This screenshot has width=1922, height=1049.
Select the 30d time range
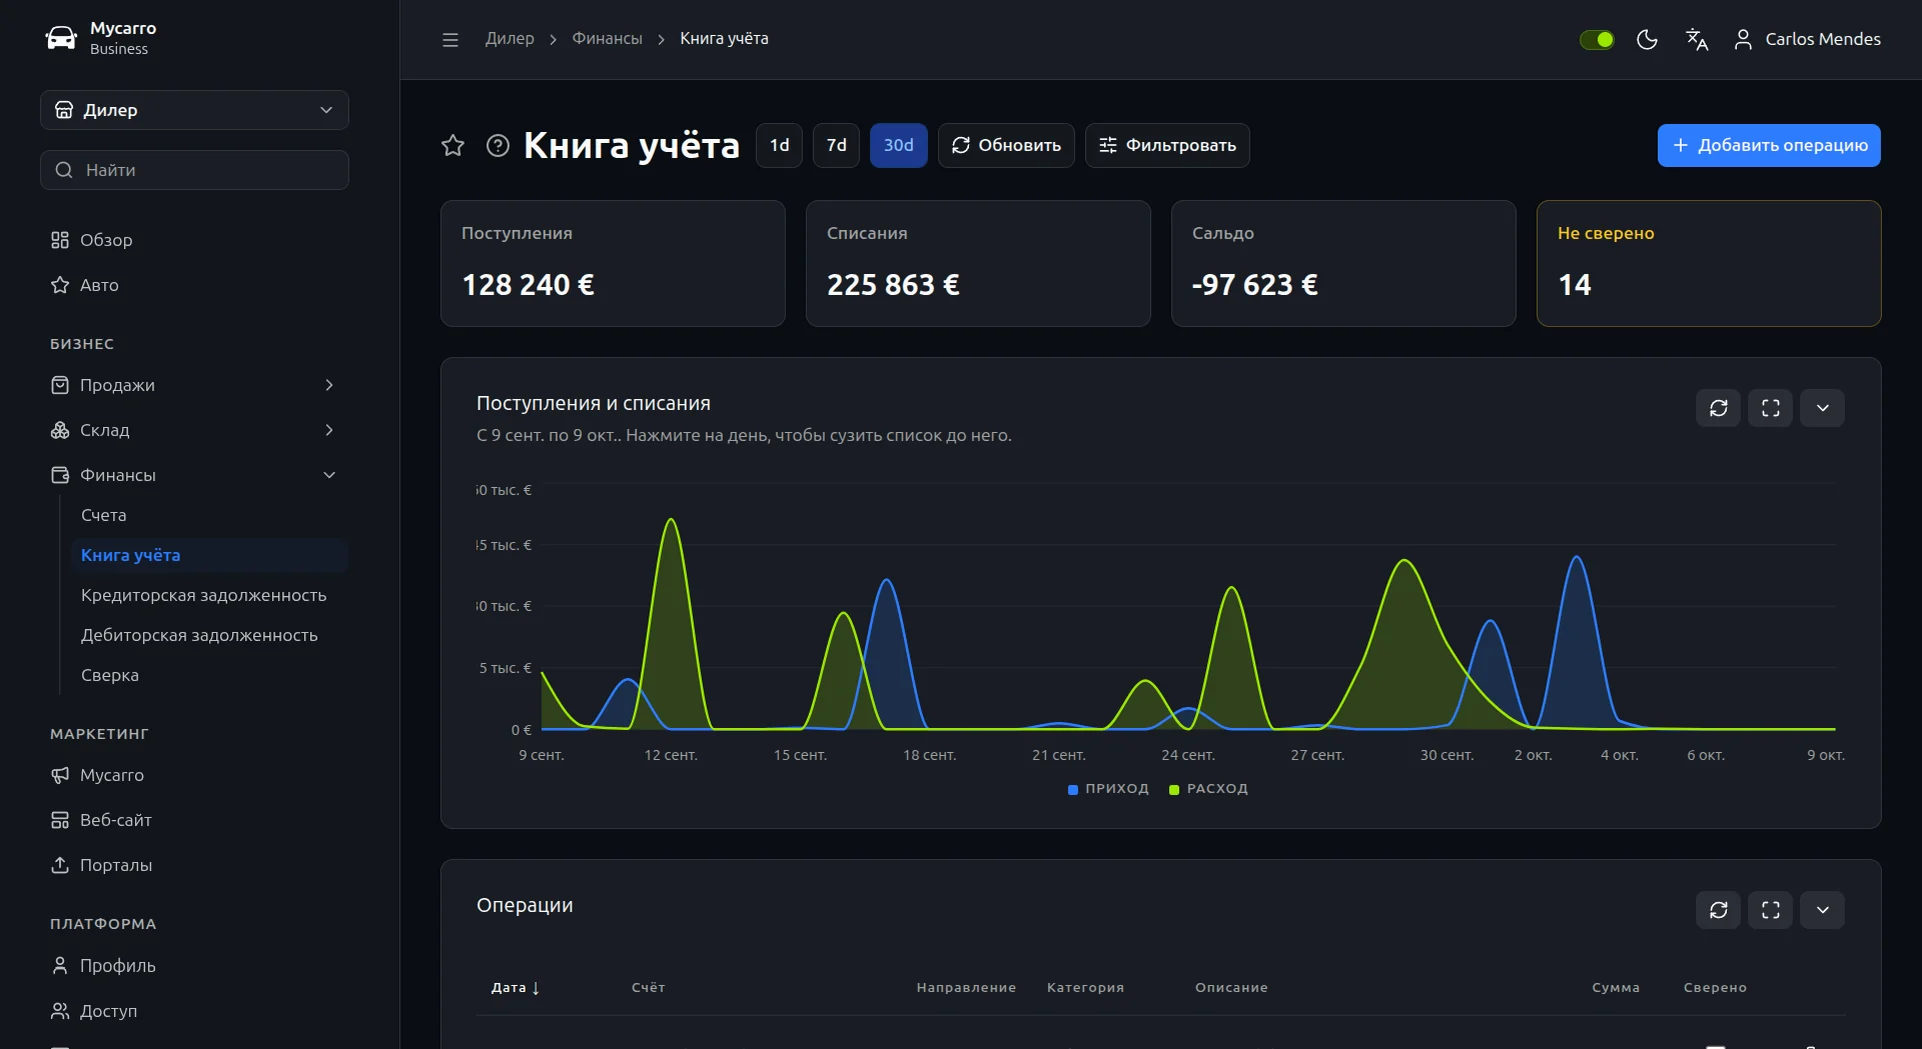(898, 145)
